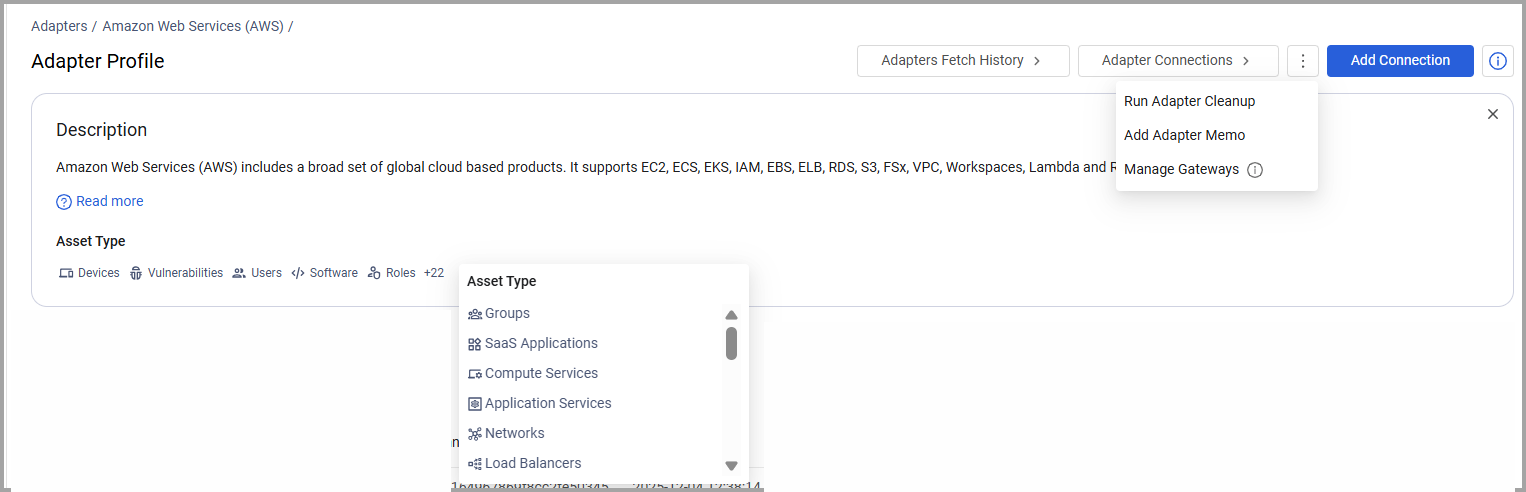Go to Adapters breadcrumb
This screenshot has height=492, width=1526.
(x=59, y=26)
